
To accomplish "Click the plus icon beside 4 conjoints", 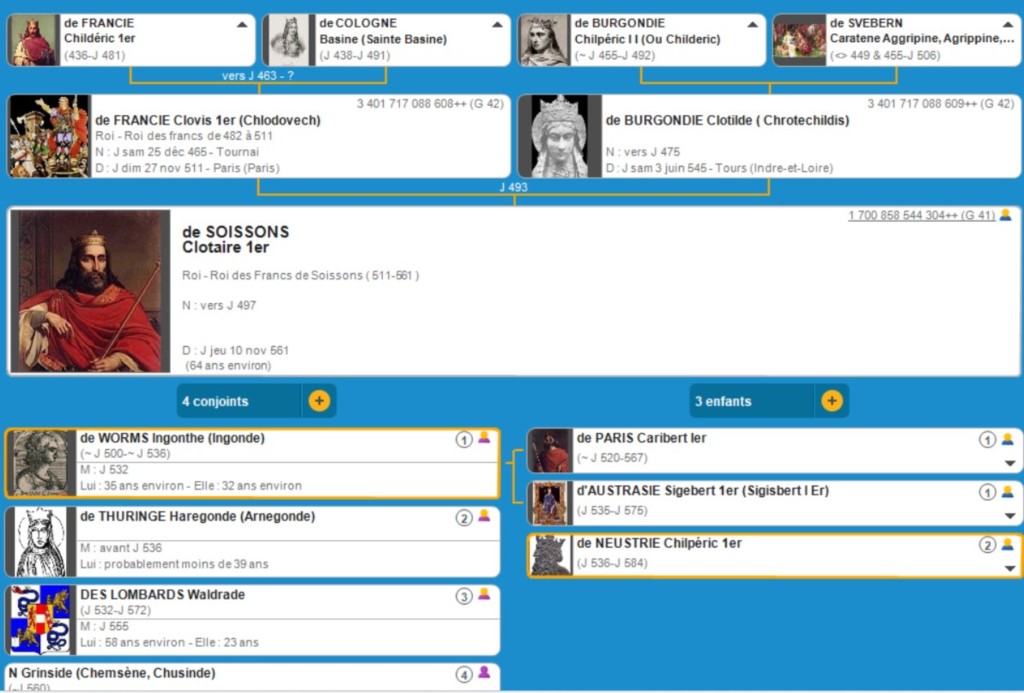I will tap(319, 401).
